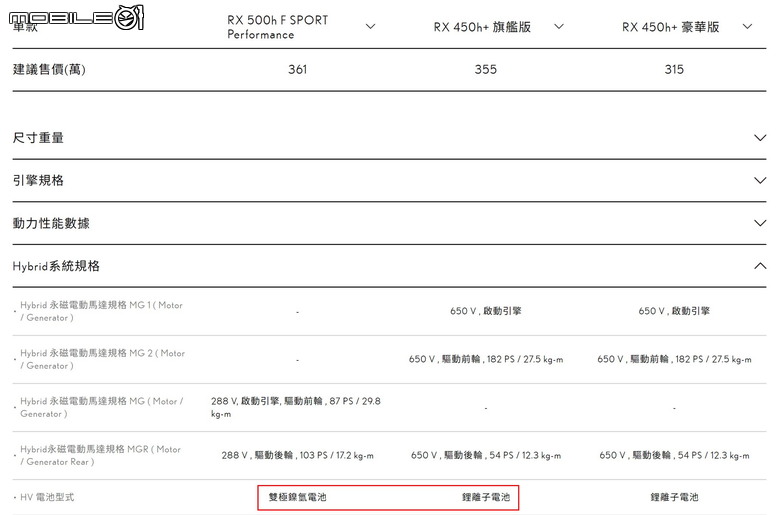Viewport: 780px width, 515px height.
Task: Select the 288 V 驅動後輪 103 PS cell
Action: click(297, 455)
